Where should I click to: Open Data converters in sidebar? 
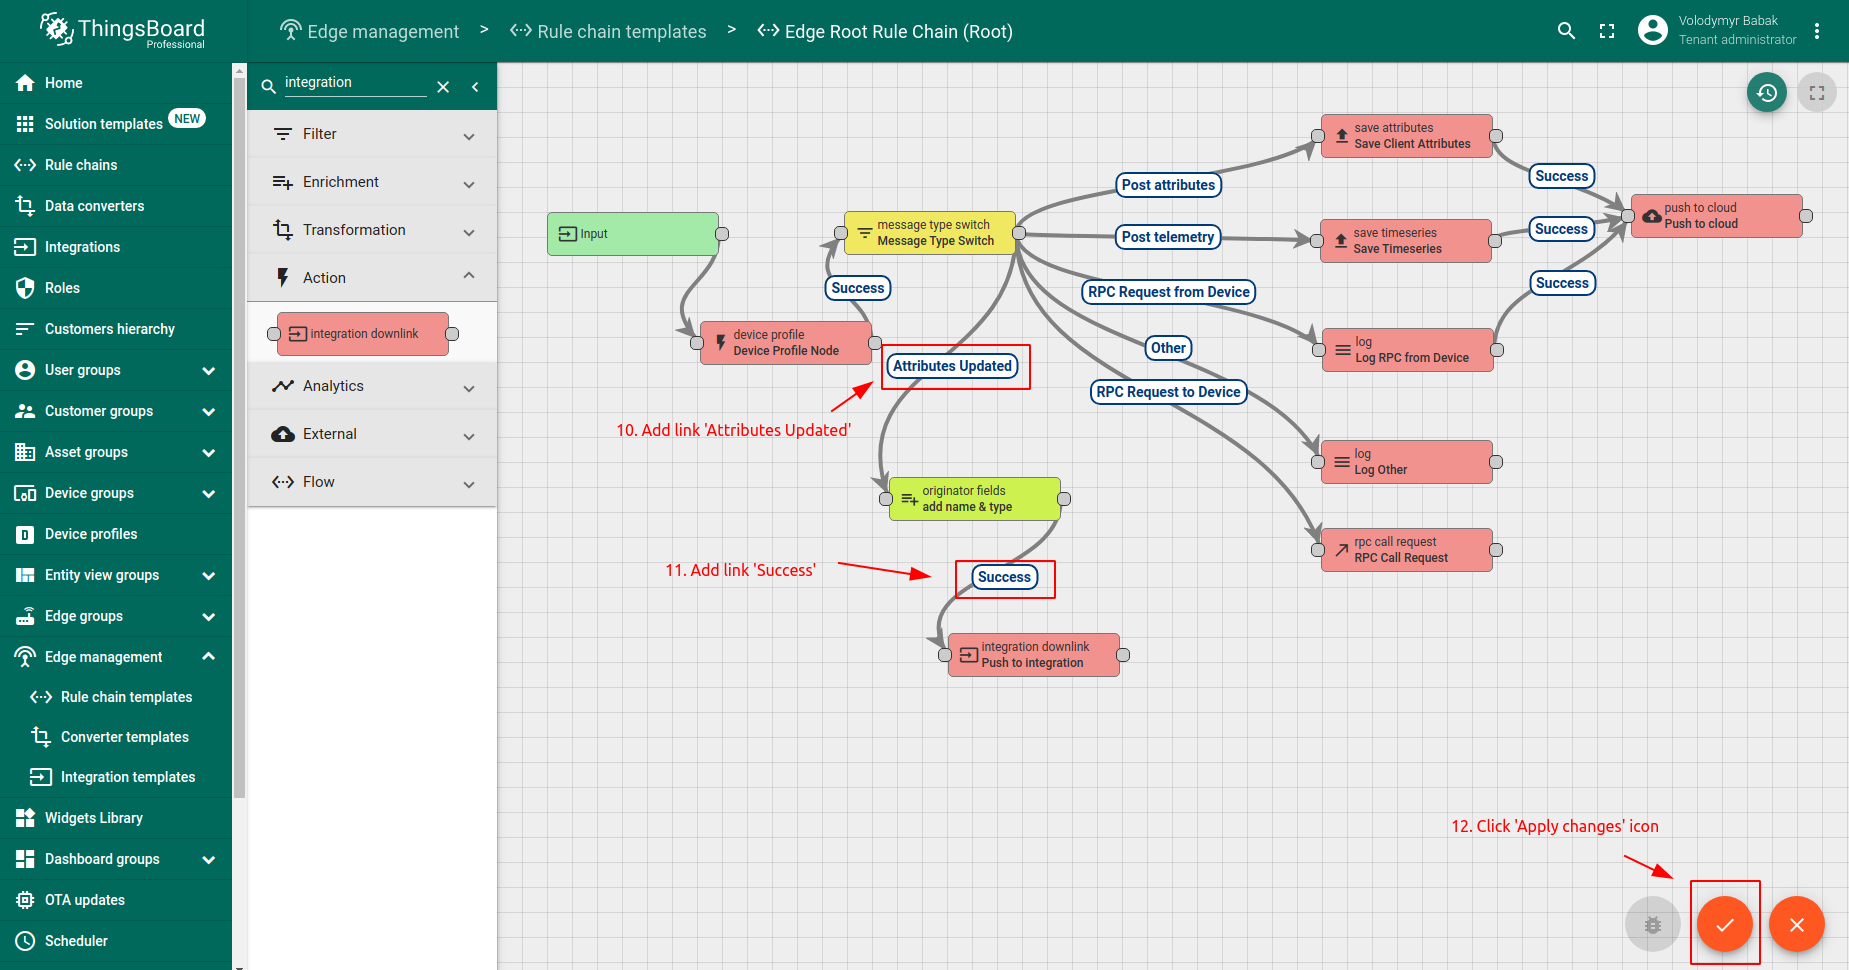coord(116,206)
